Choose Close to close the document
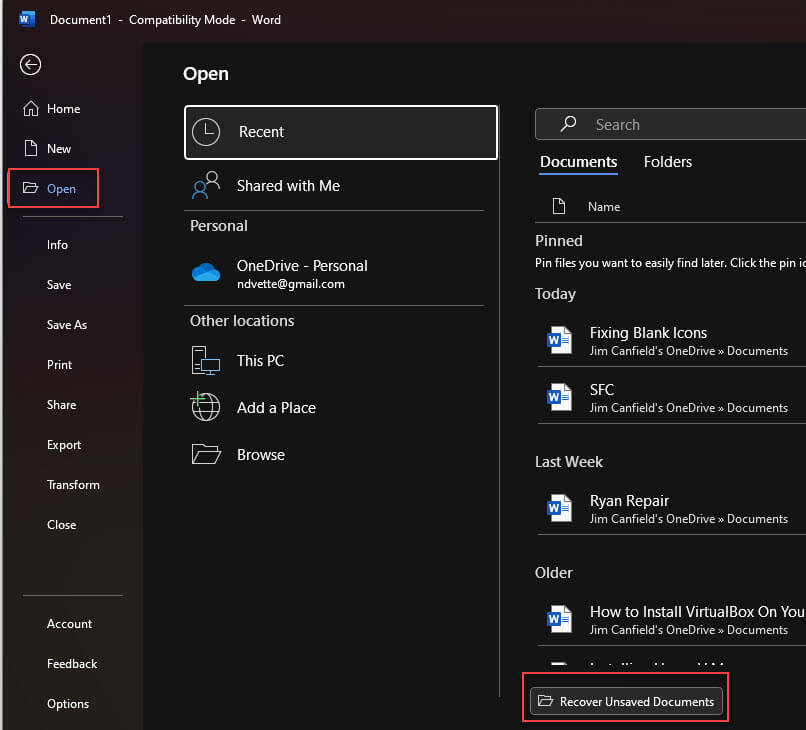 pyautogui.click(x=62, y=525)
